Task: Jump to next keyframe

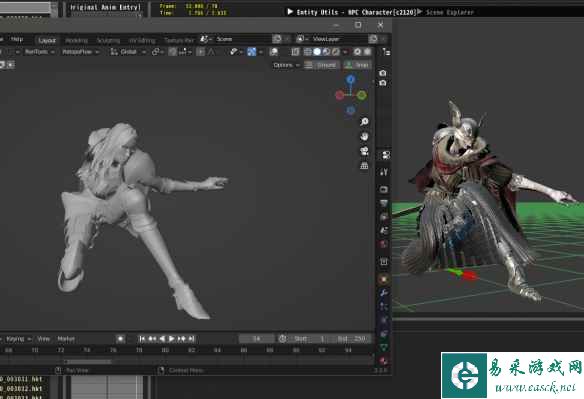Action: pos(181,339)
